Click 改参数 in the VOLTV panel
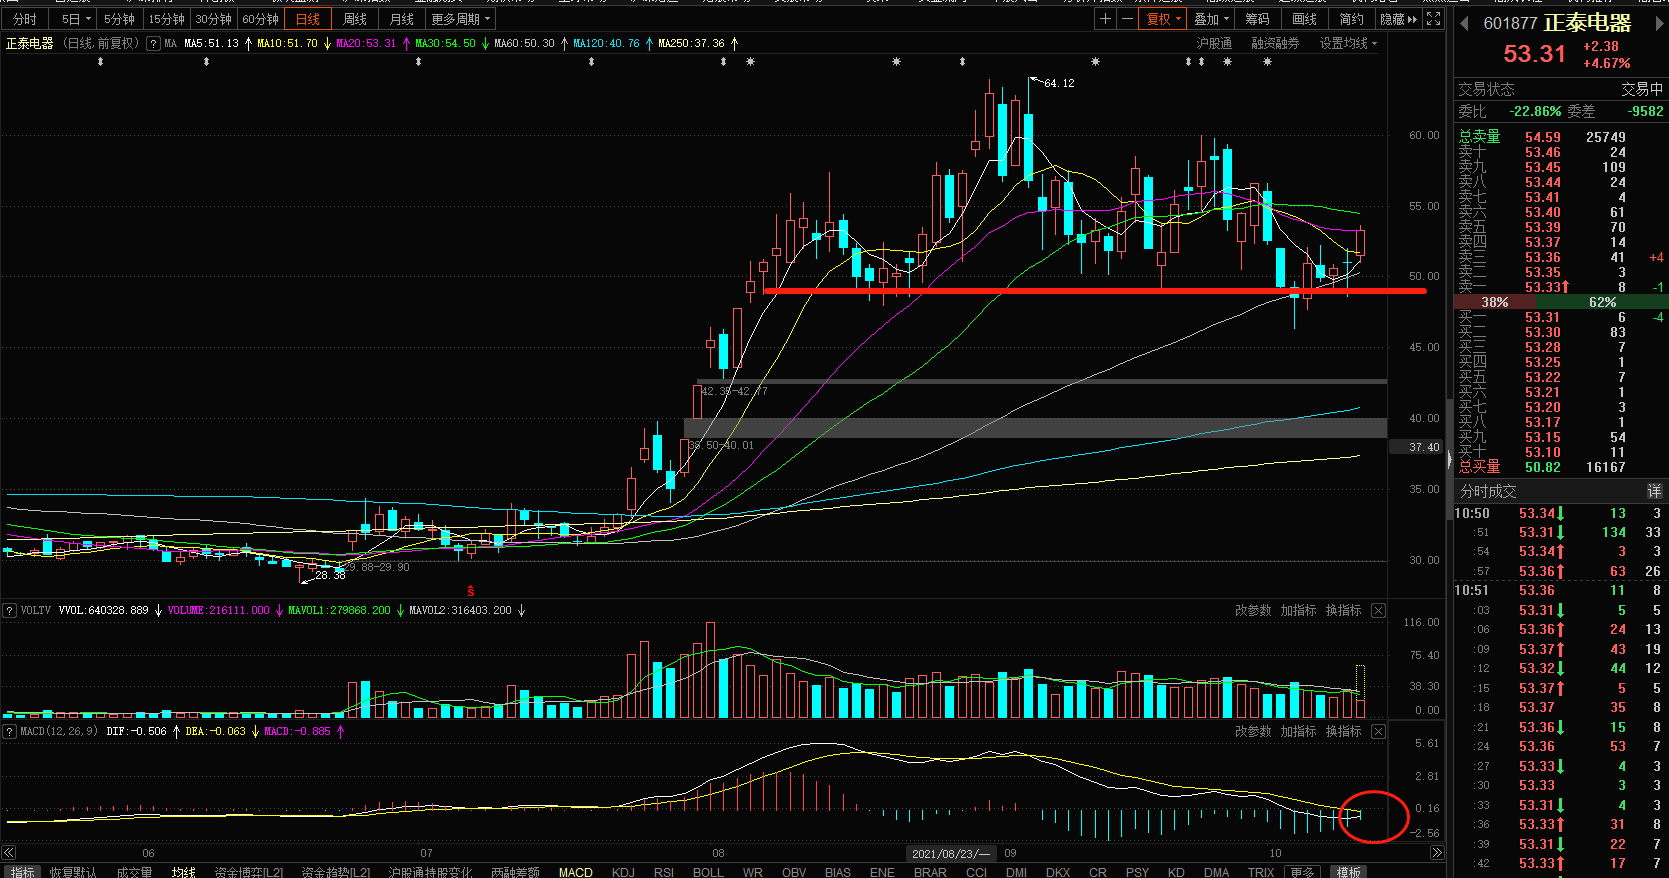Viewport: 1669px width, 878px height. pos(1253,610)
